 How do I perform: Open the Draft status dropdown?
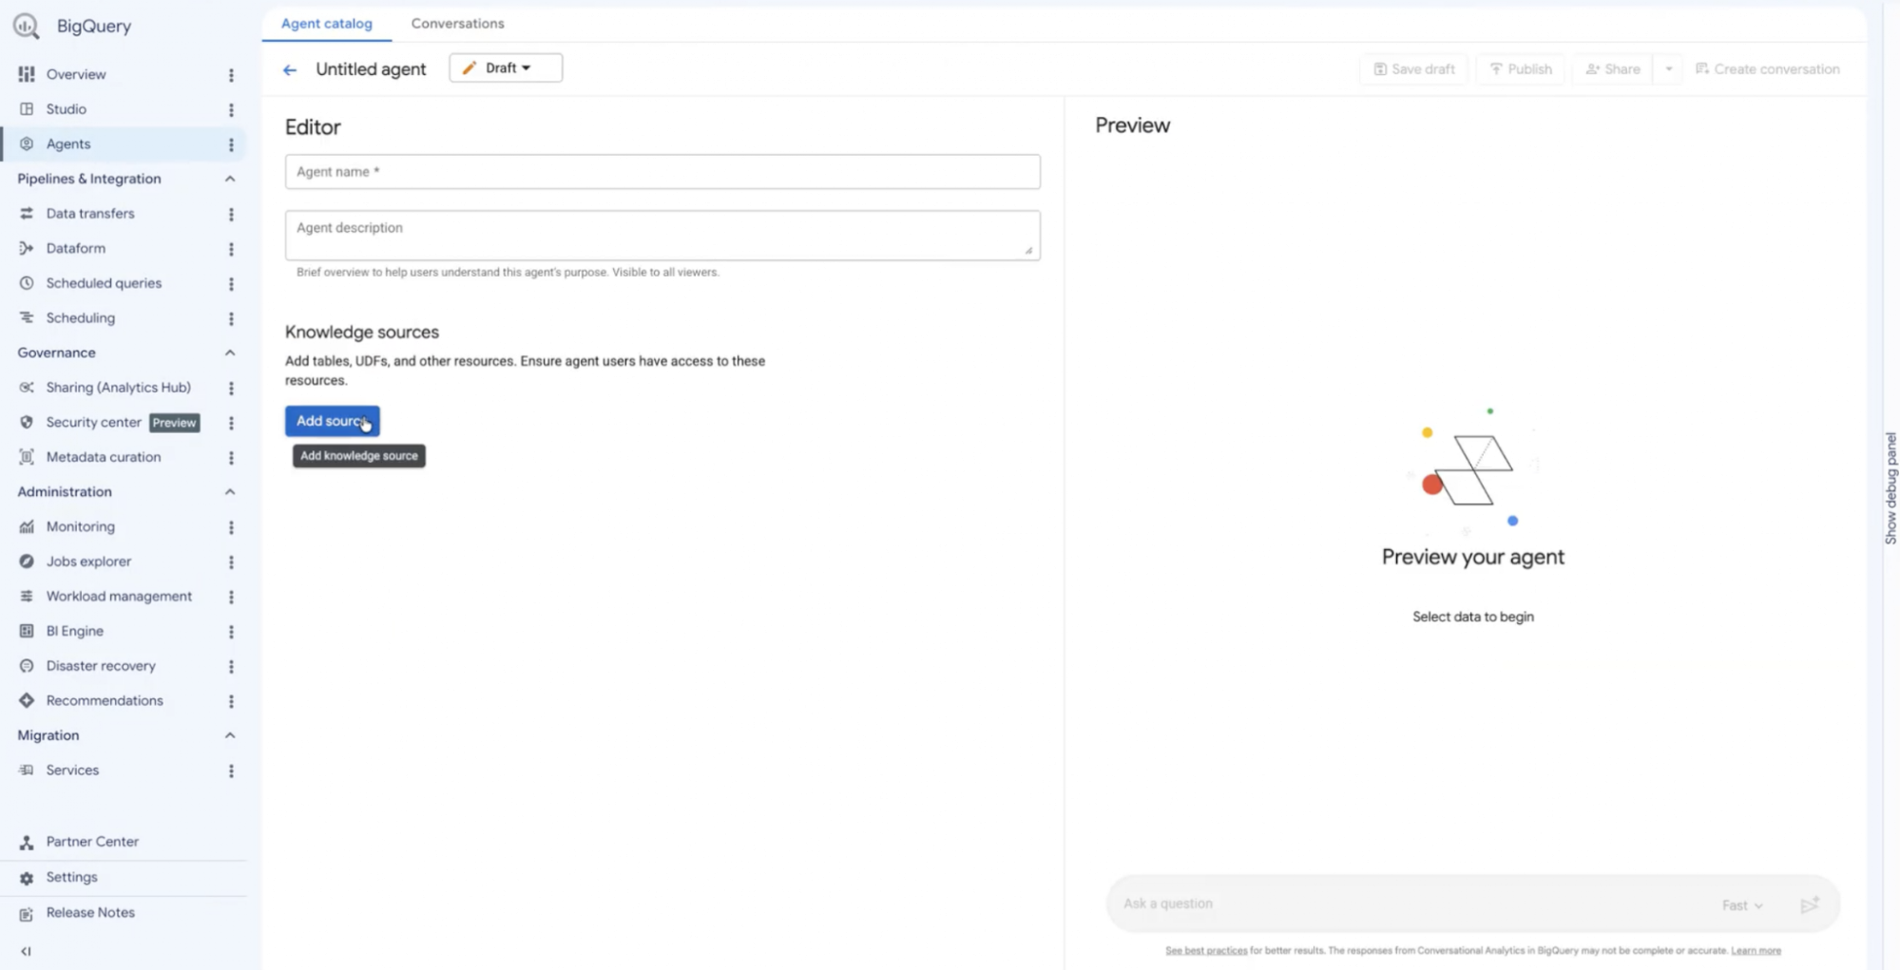pyautogui.click(x=505, y=68)
